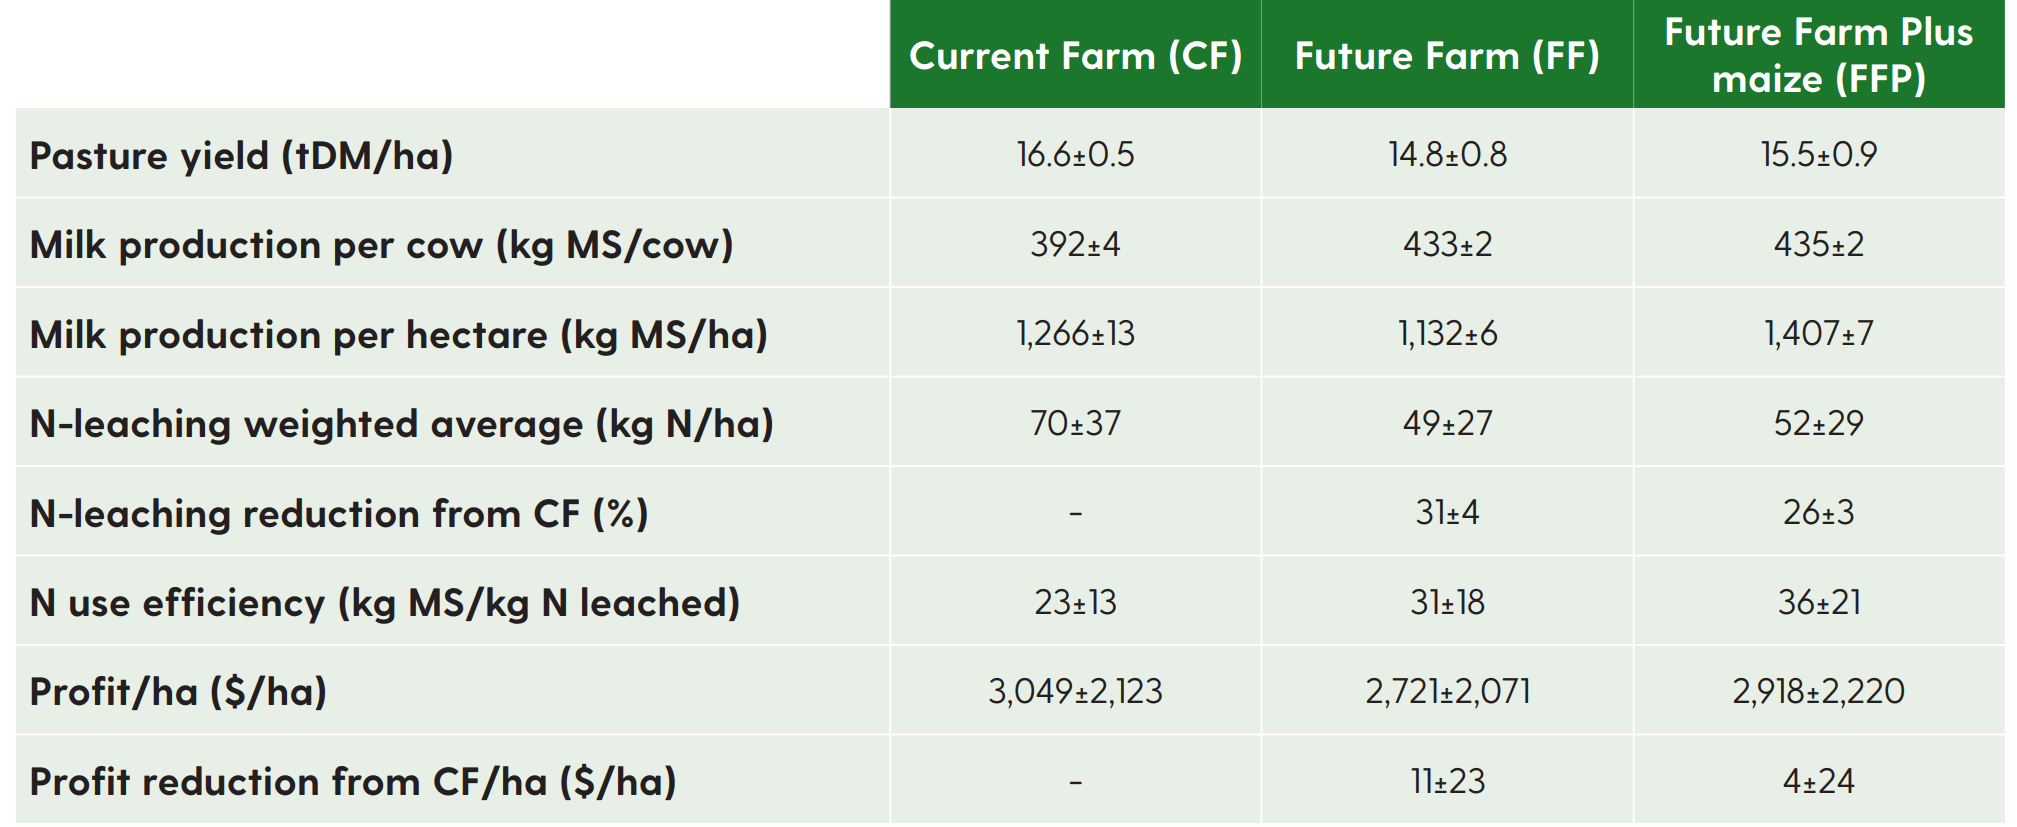
Task: Click the Future Farm Plus maize (FFP) header
Action: click(x=1819, y=55)
